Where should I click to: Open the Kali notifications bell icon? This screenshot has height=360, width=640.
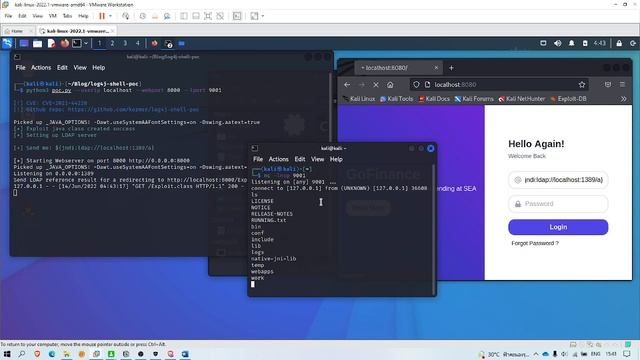coord(571,43)
